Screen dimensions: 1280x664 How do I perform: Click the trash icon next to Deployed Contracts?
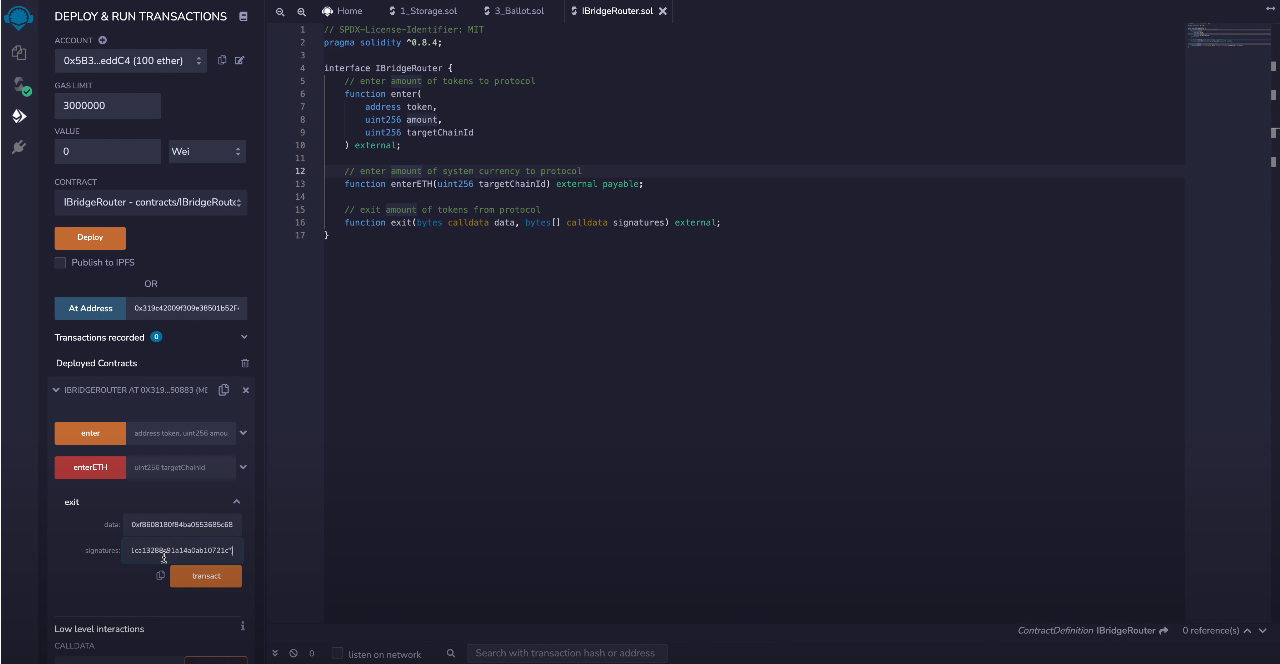coord(245,363)
